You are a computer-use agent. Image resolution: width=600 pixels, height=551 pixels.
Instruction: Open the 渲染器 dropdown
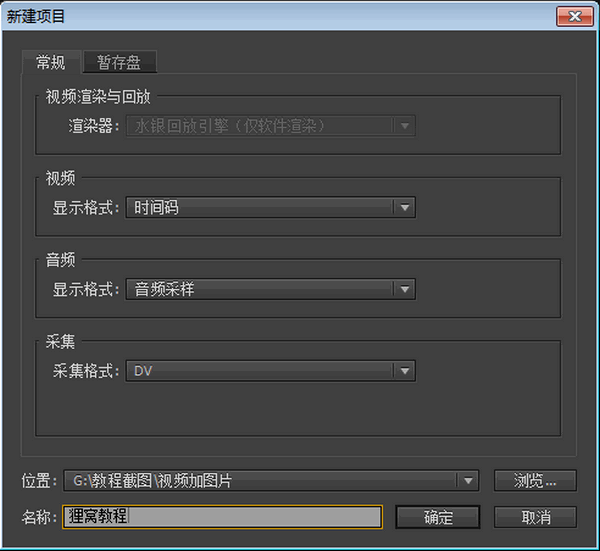[271, 126]
